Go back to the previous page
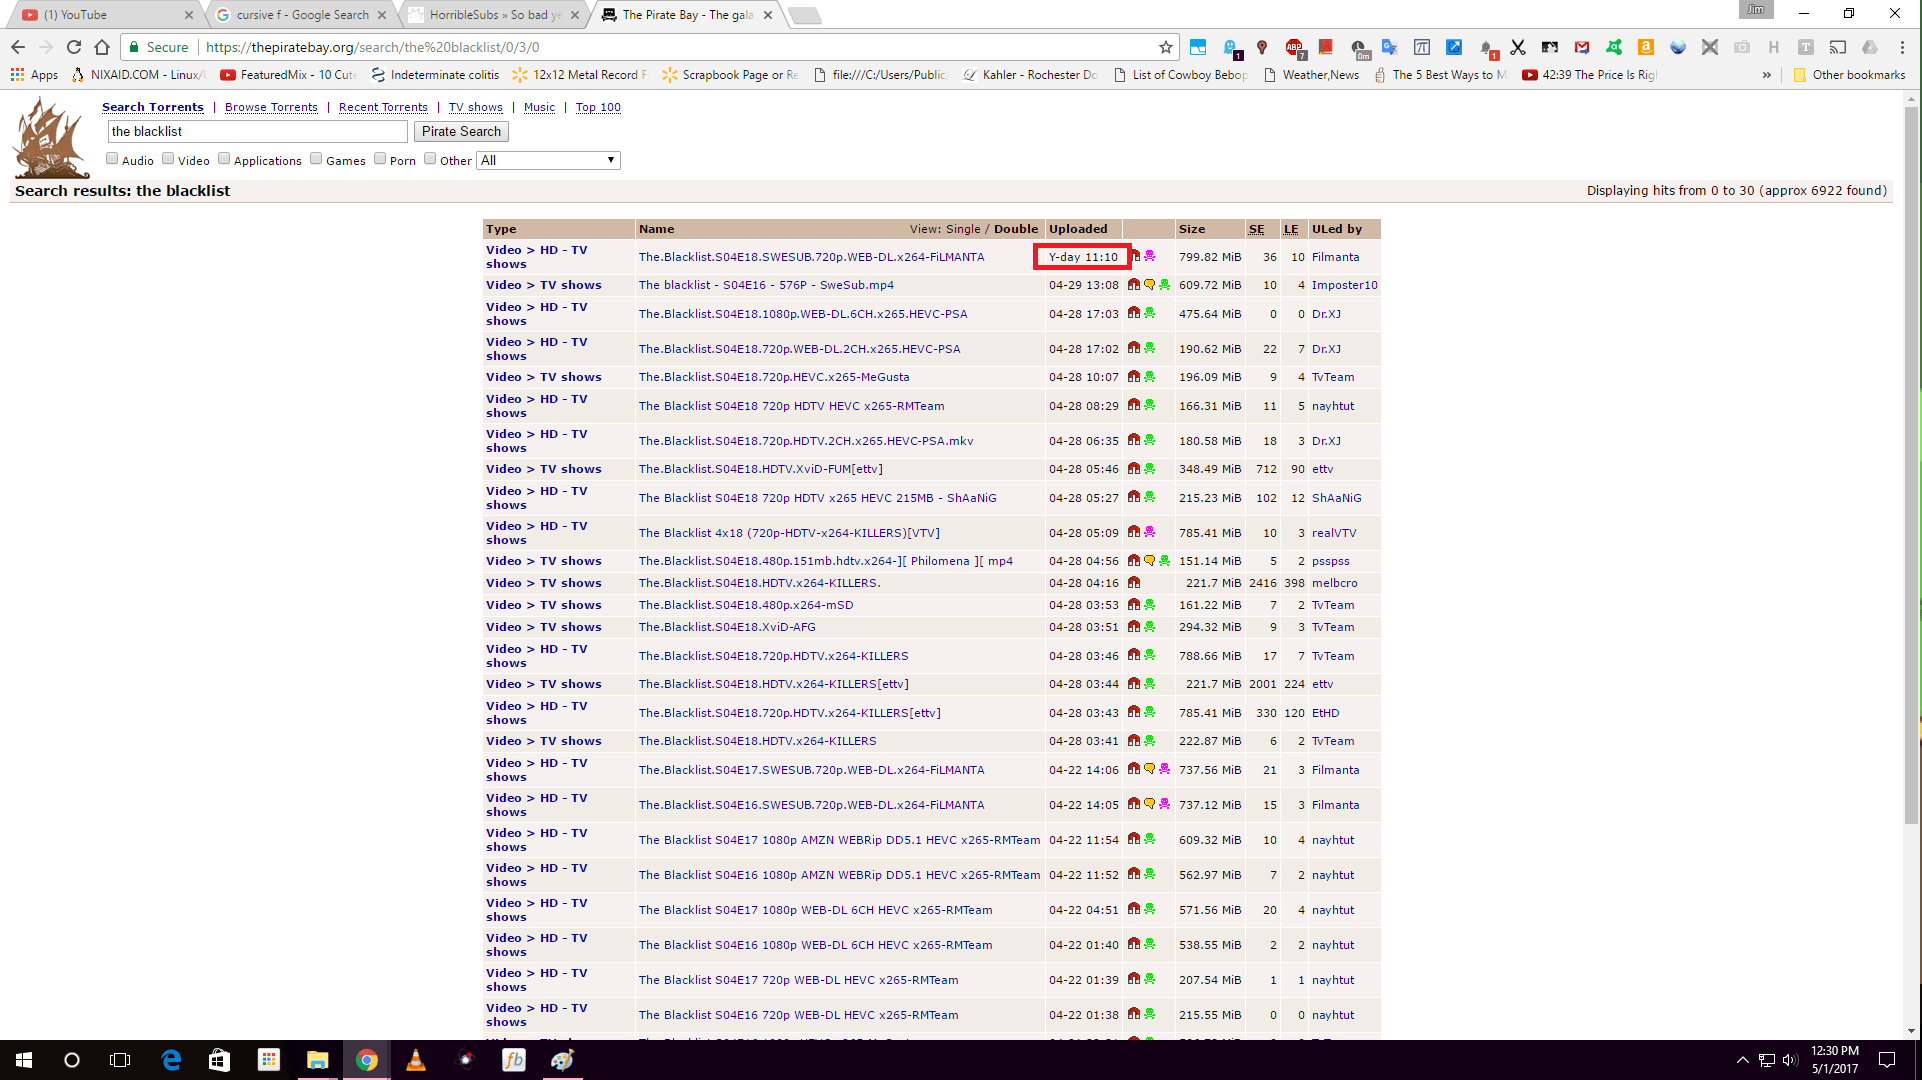The height and width of the screenshot is (1080, 1922). (18, 47)
